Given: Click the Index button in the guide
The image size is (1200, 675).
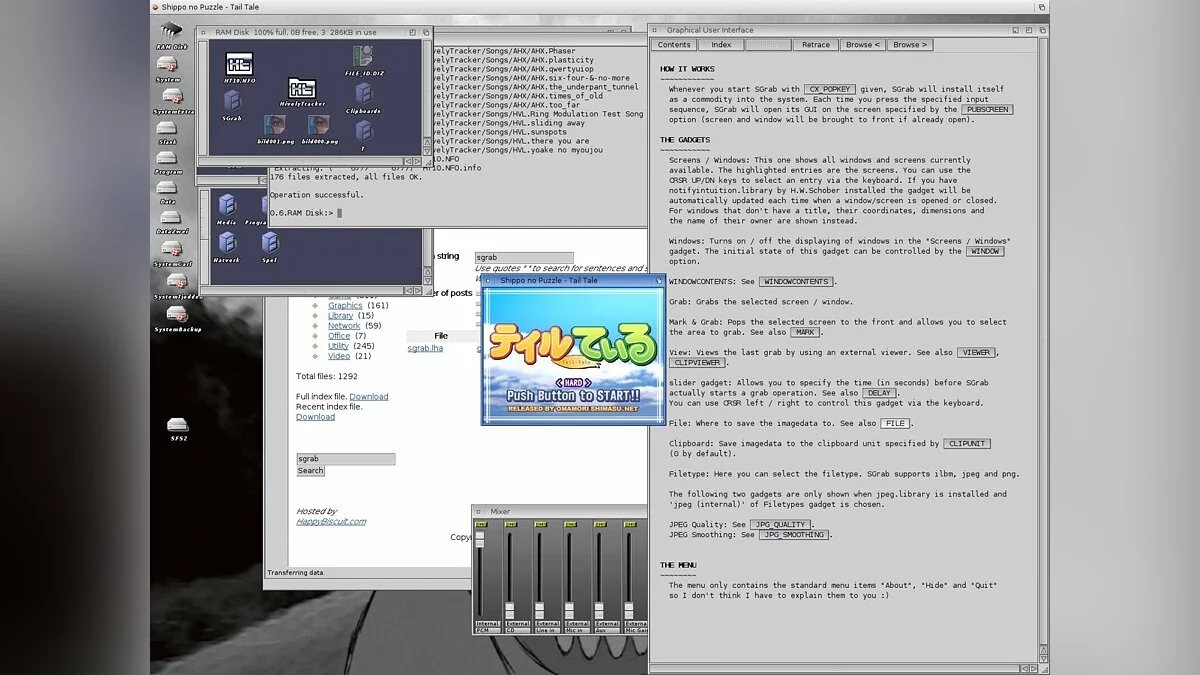Looking at the screenshot, I should point(721,44).
